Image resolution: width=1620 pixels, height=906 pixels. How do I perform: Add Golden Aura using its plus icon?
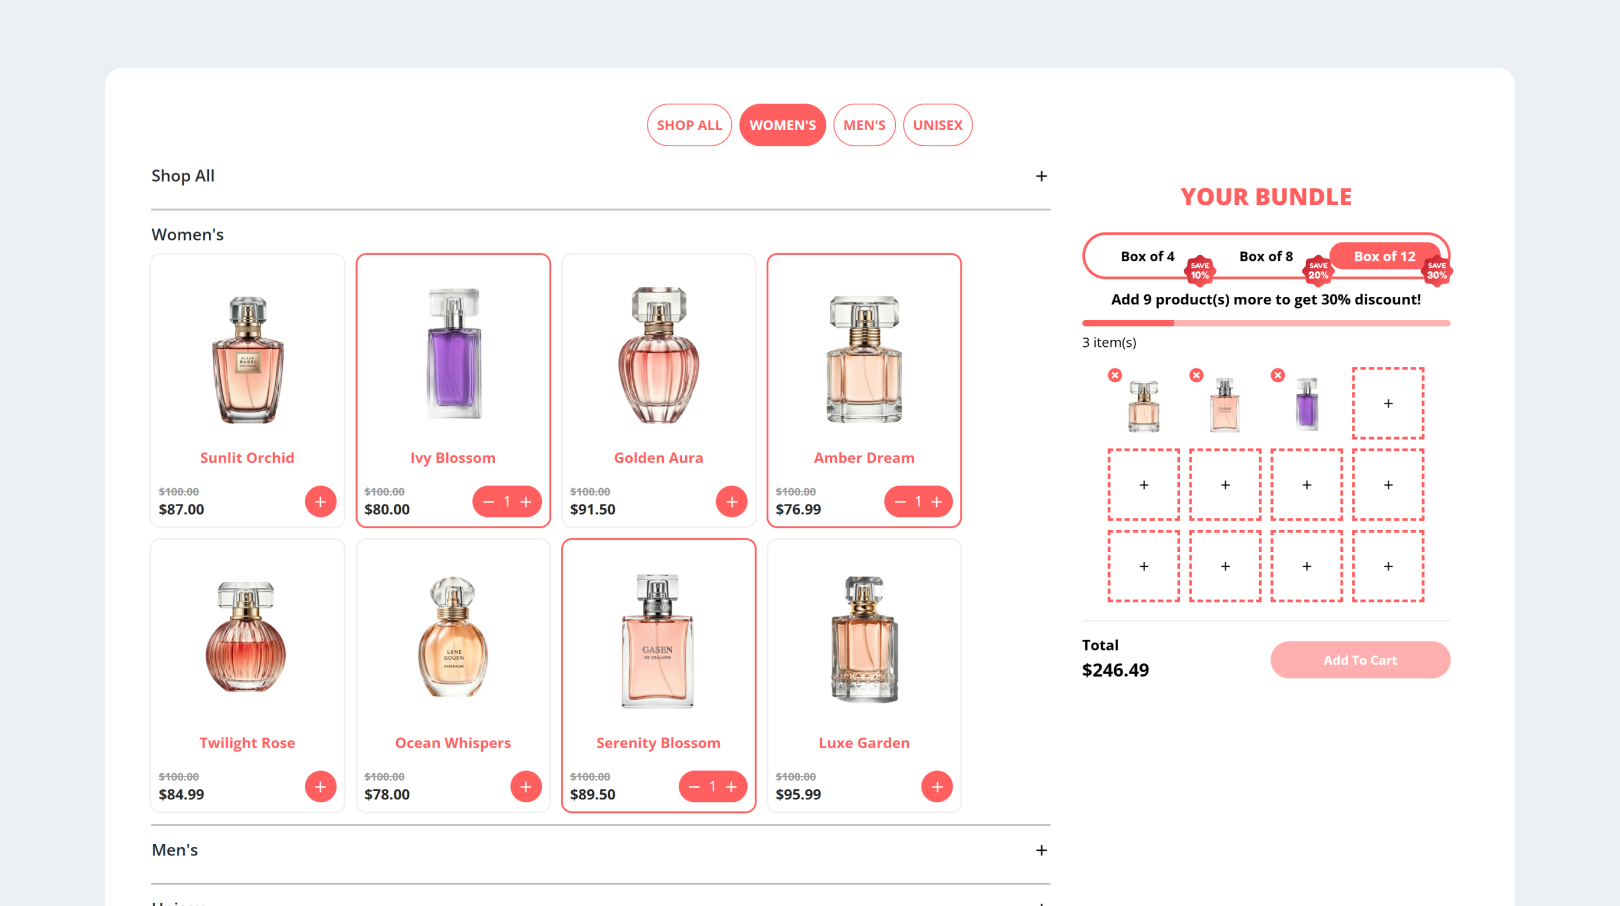(732, 502)
